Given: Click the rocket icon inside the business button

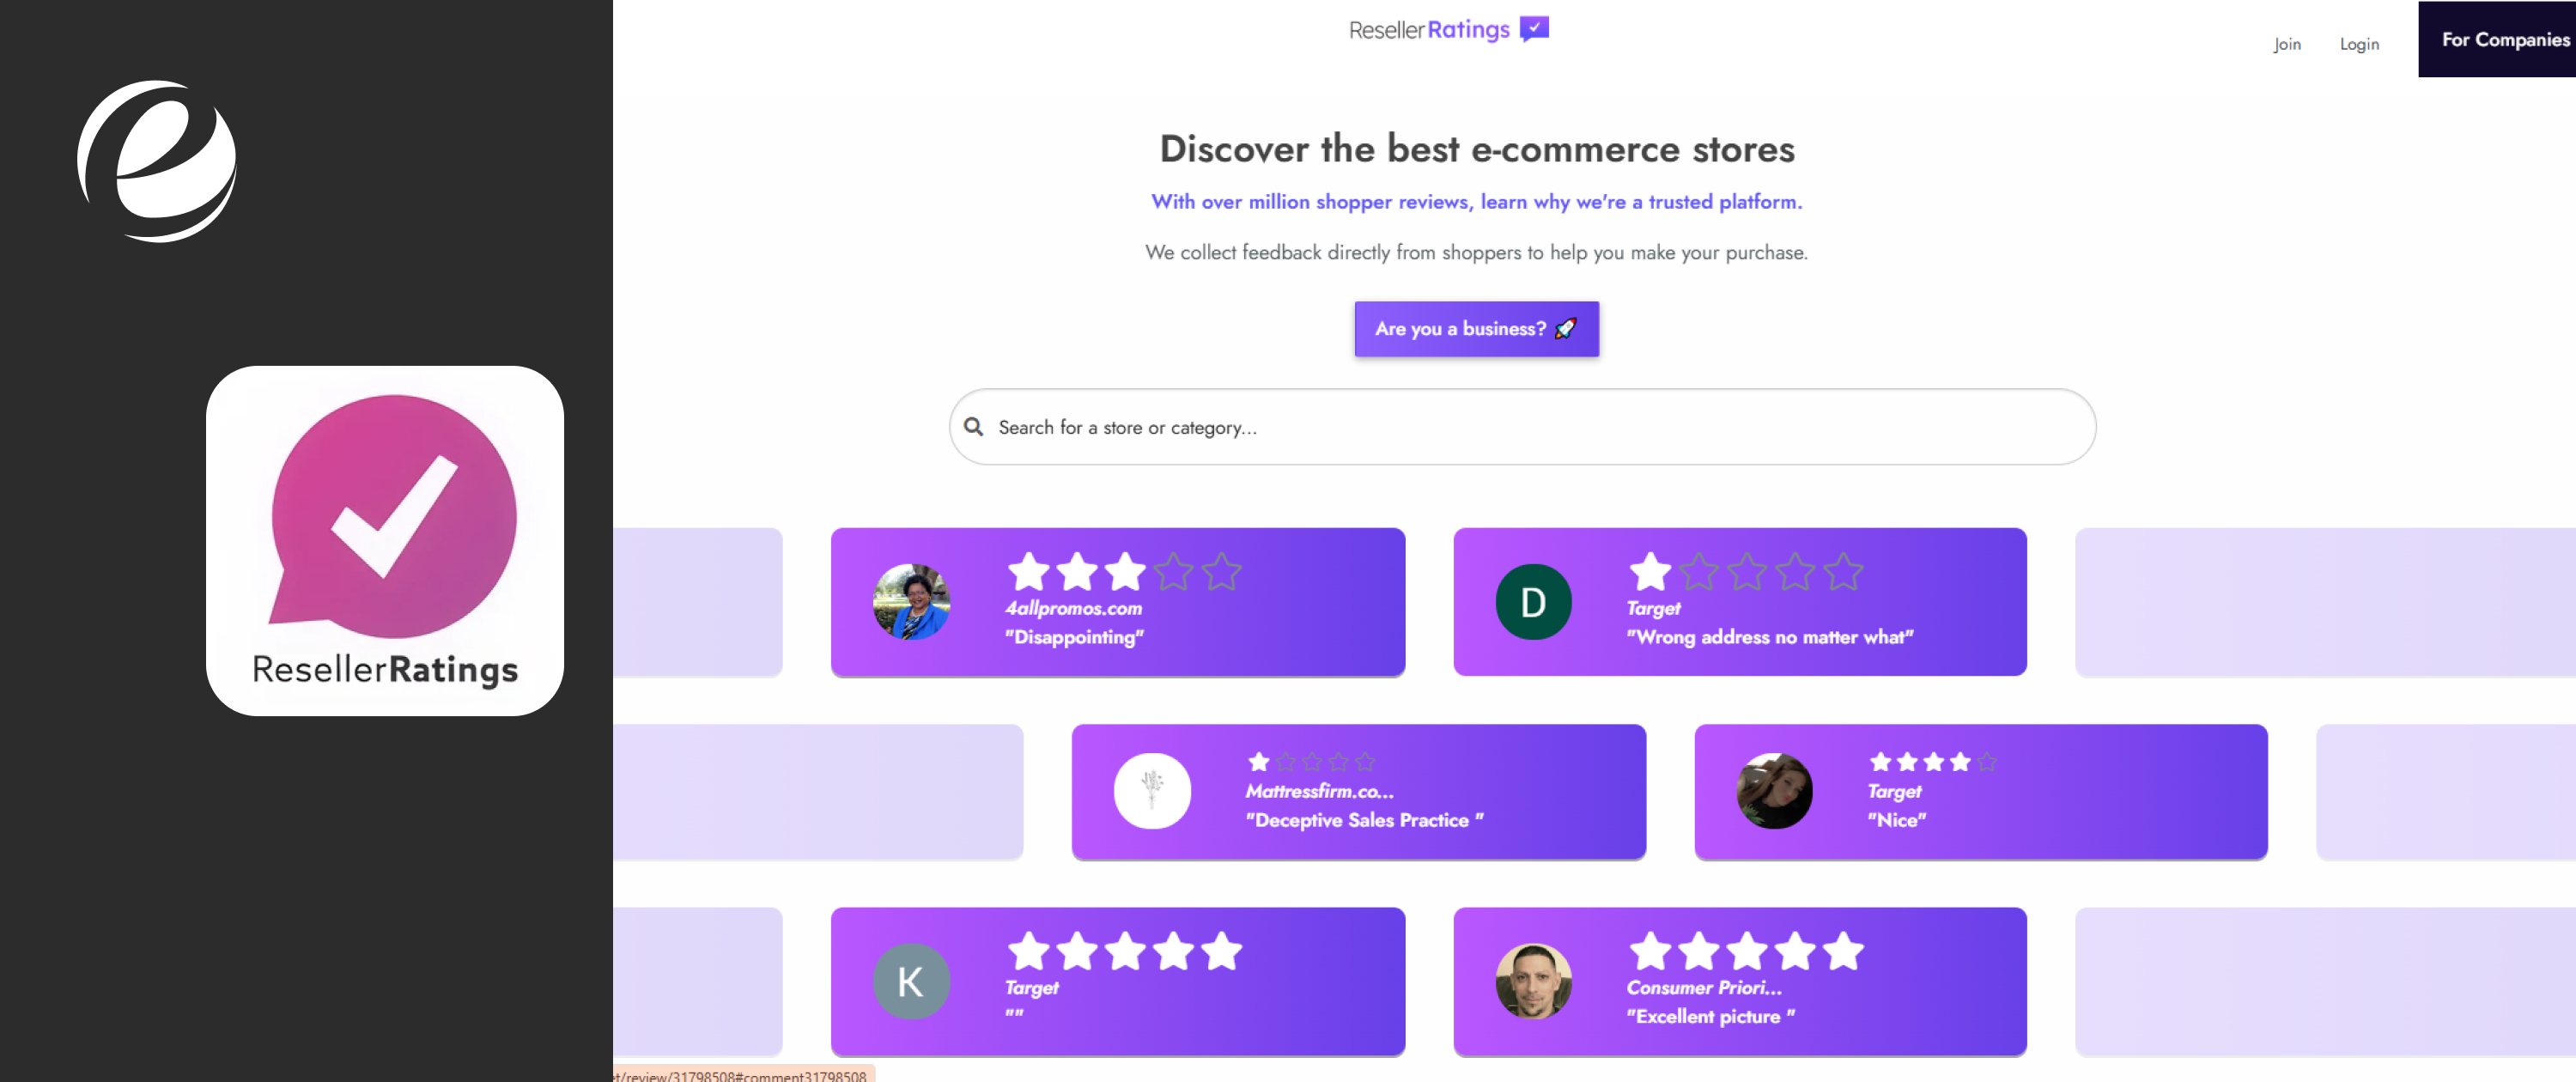Looking at the screenshot, I should [x=1567, y=328].
